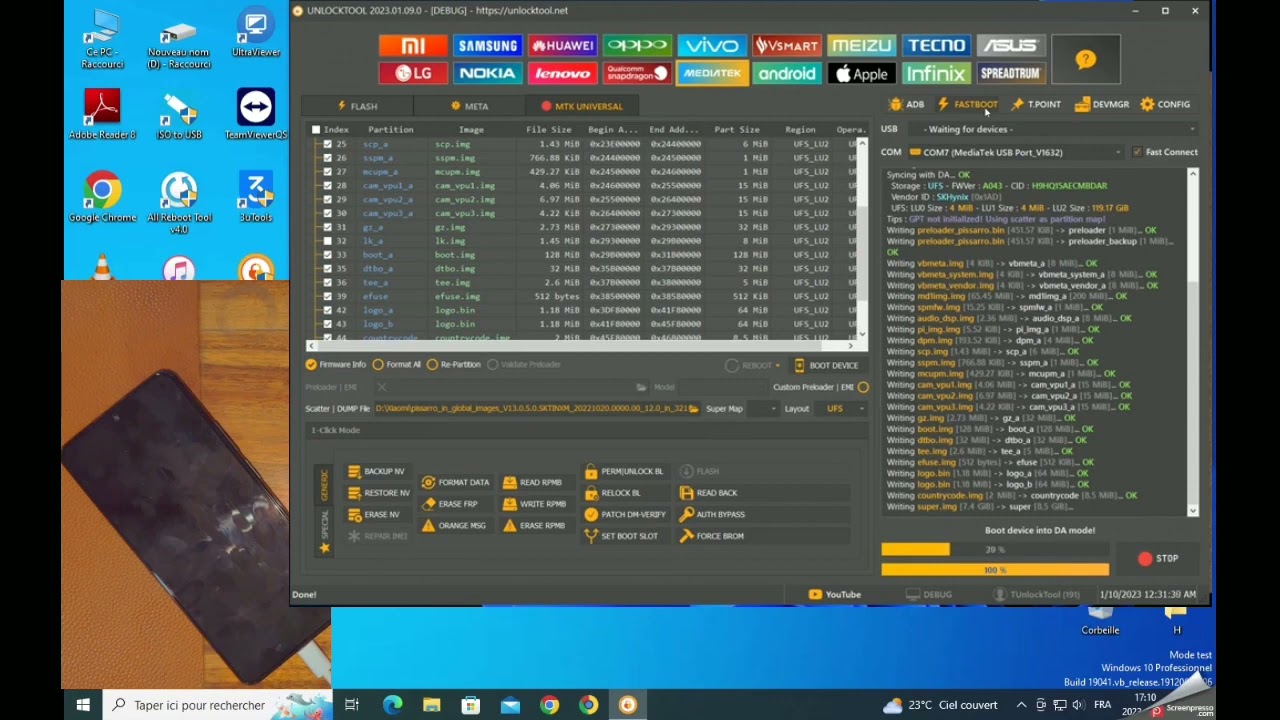Uncheck the boot_a partition row 33
Screen dimensions: 1280x720
[x=327, y=255]
